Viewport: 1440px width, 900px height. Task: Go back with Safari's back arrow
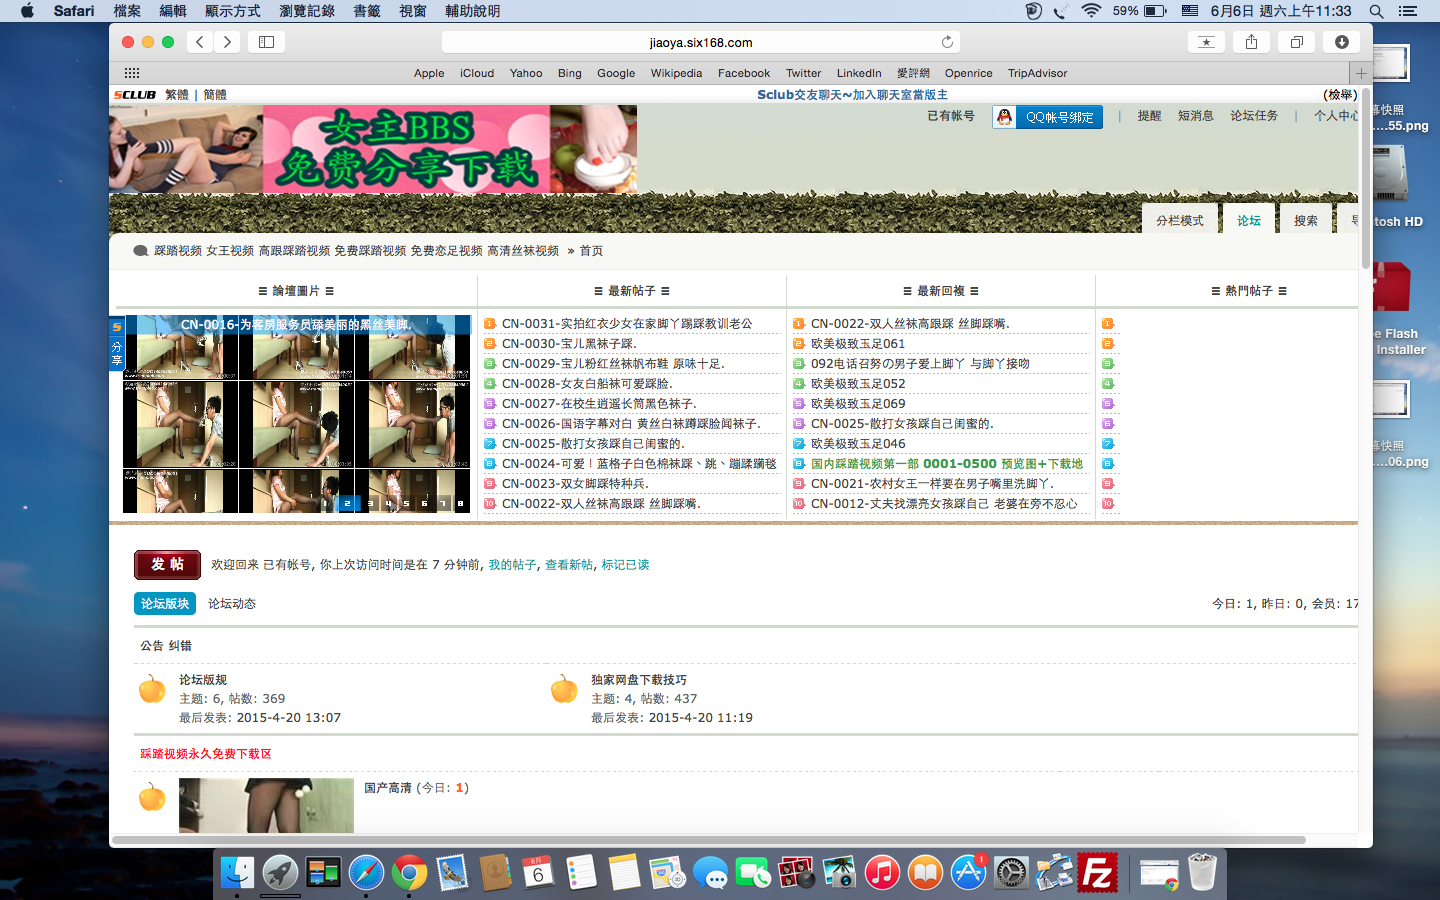click(x=200, y=42)
